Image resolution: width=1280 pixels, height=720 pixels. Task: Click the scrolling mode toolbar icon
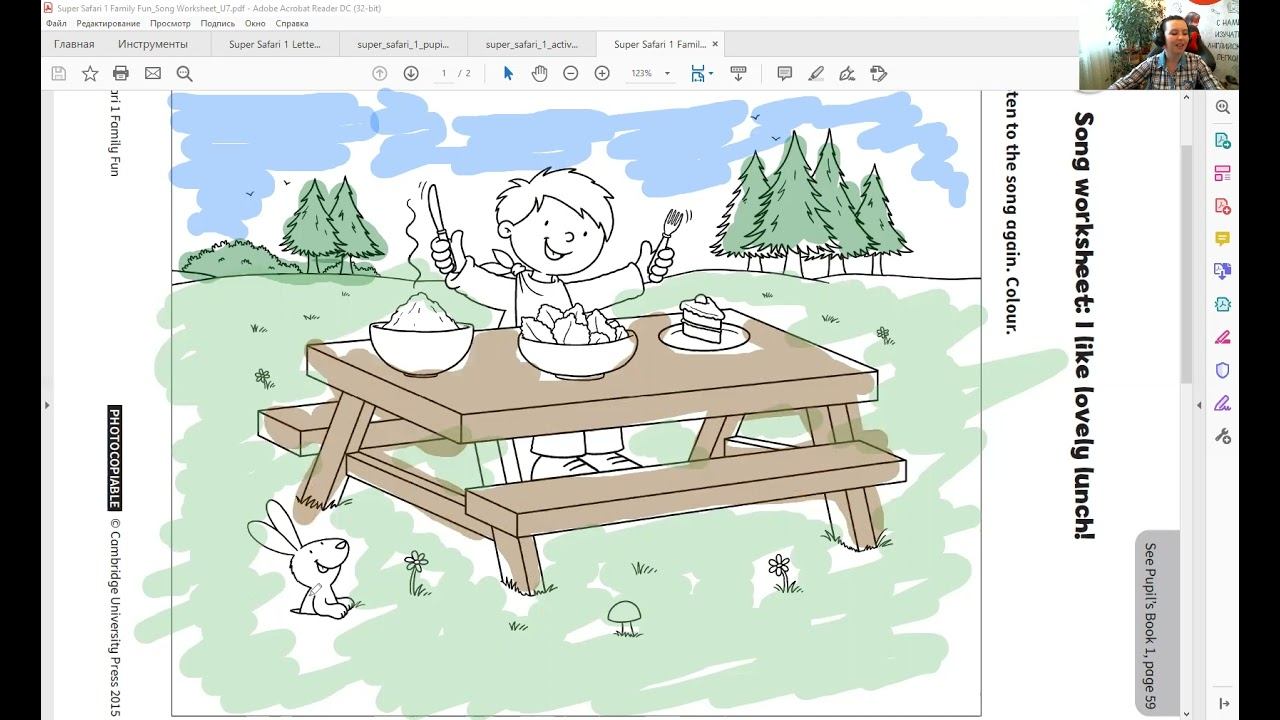[739, 73]
